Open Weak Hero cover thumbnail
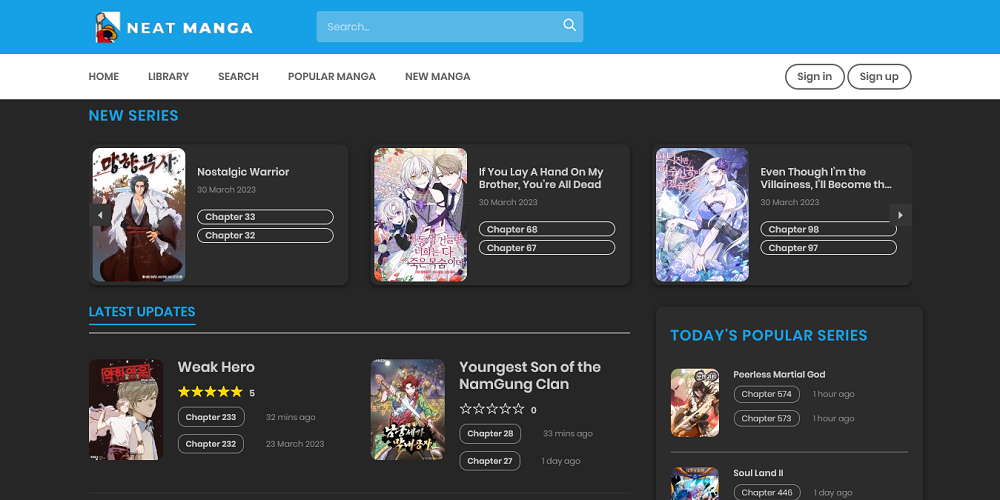This screenshot has width=1000, height=500. point(126,409)
